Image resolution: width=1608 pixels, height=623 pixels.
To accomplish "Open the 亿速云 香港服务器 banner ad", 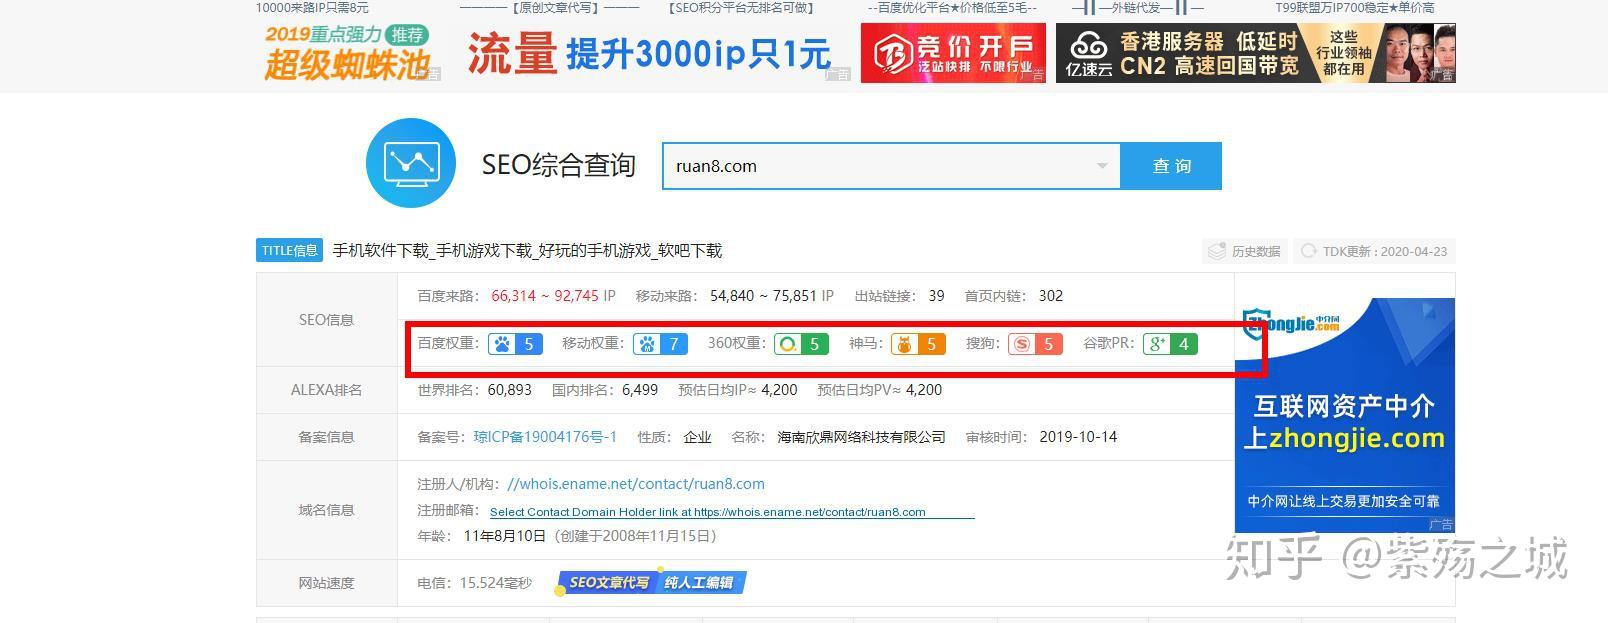I will tap(1255, 53).
